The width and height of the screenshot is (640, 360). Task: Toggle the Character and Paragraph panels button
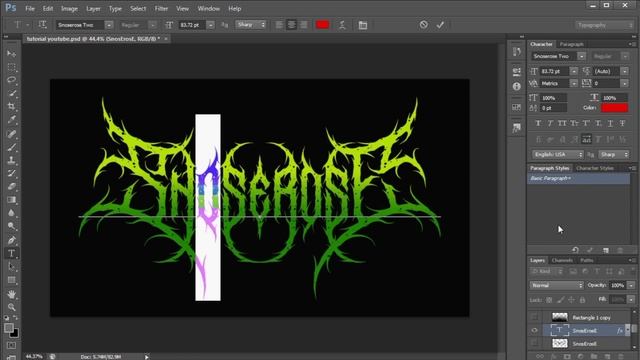[363, 25]
